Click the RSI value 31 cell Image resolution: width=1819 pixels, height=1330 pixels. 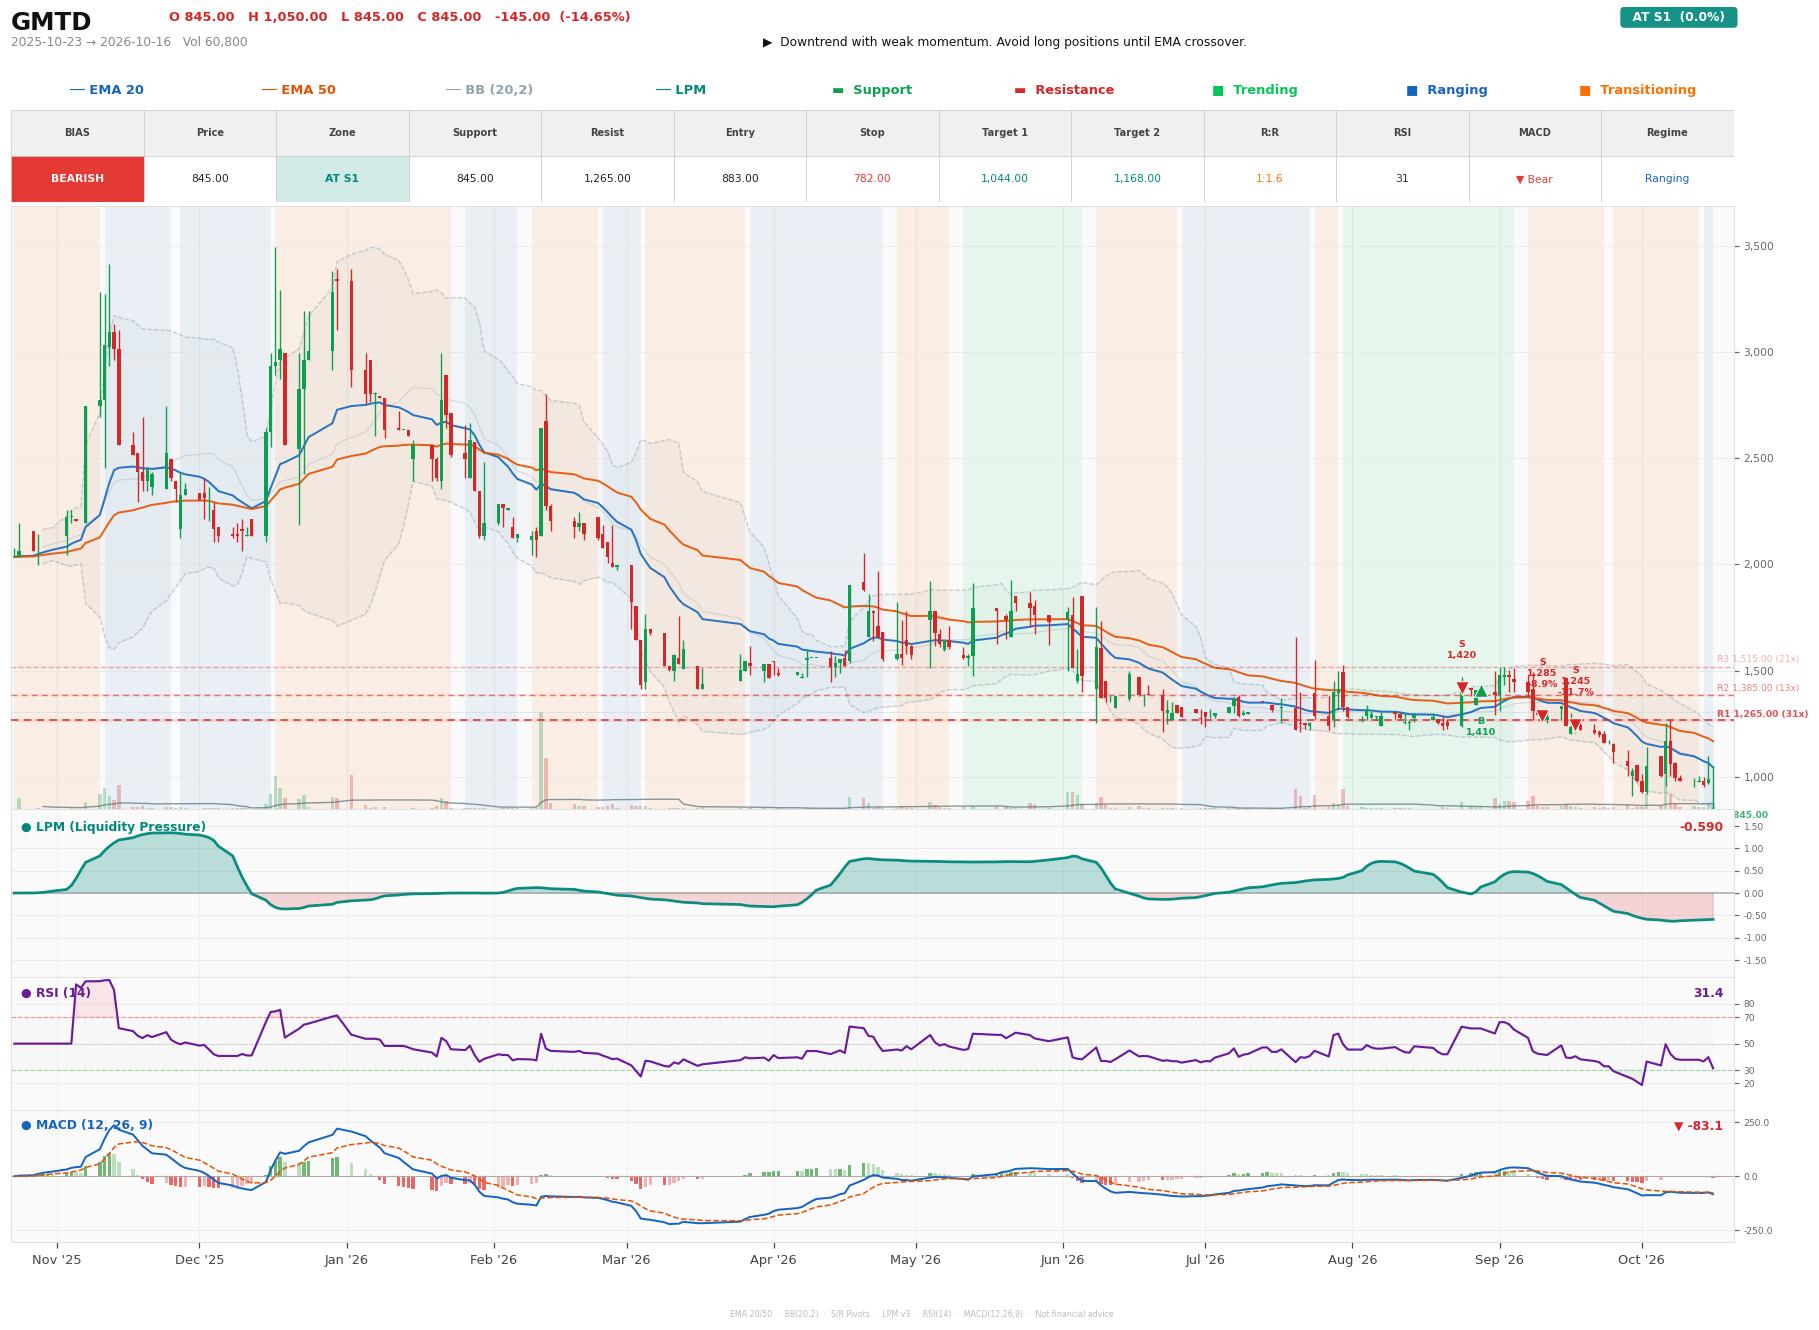click(1402, 179)
